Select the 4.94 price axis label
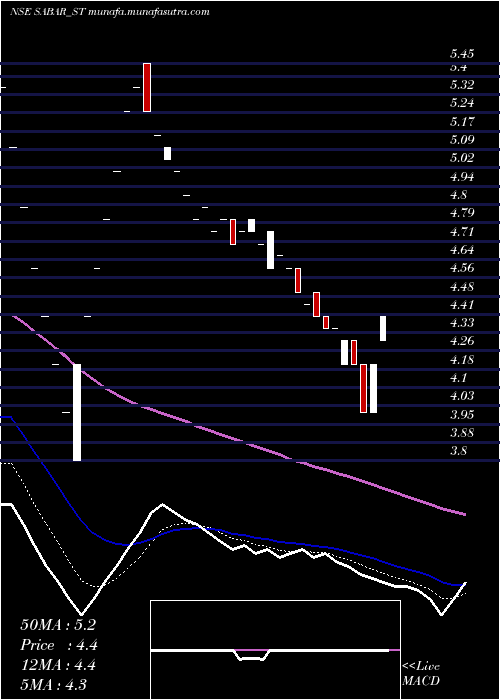The height and width of the screenshot is (700, 500). (462, 176)
